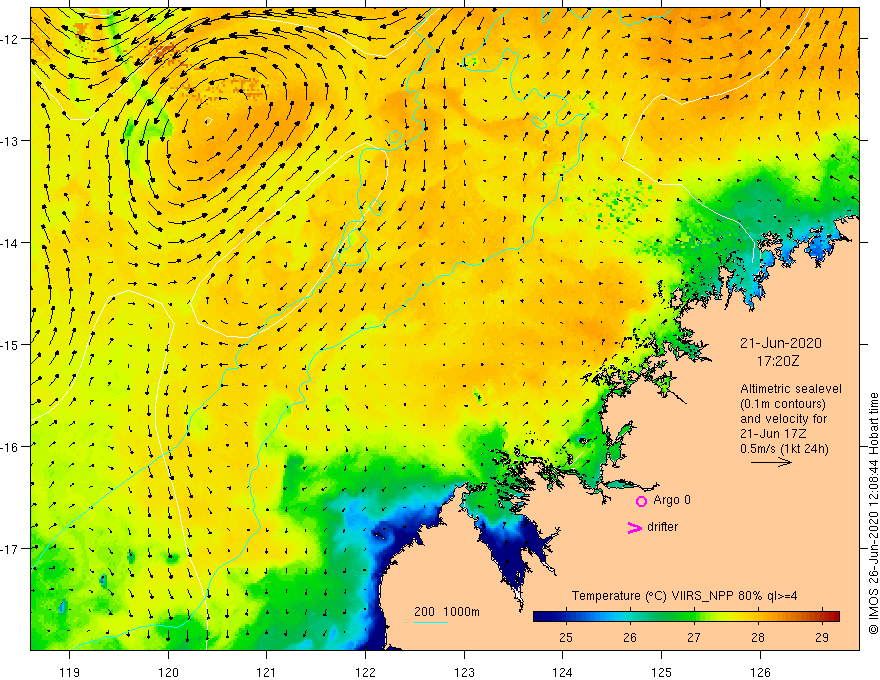Click the 120 longitude axis label

click(x=168, y=673)
